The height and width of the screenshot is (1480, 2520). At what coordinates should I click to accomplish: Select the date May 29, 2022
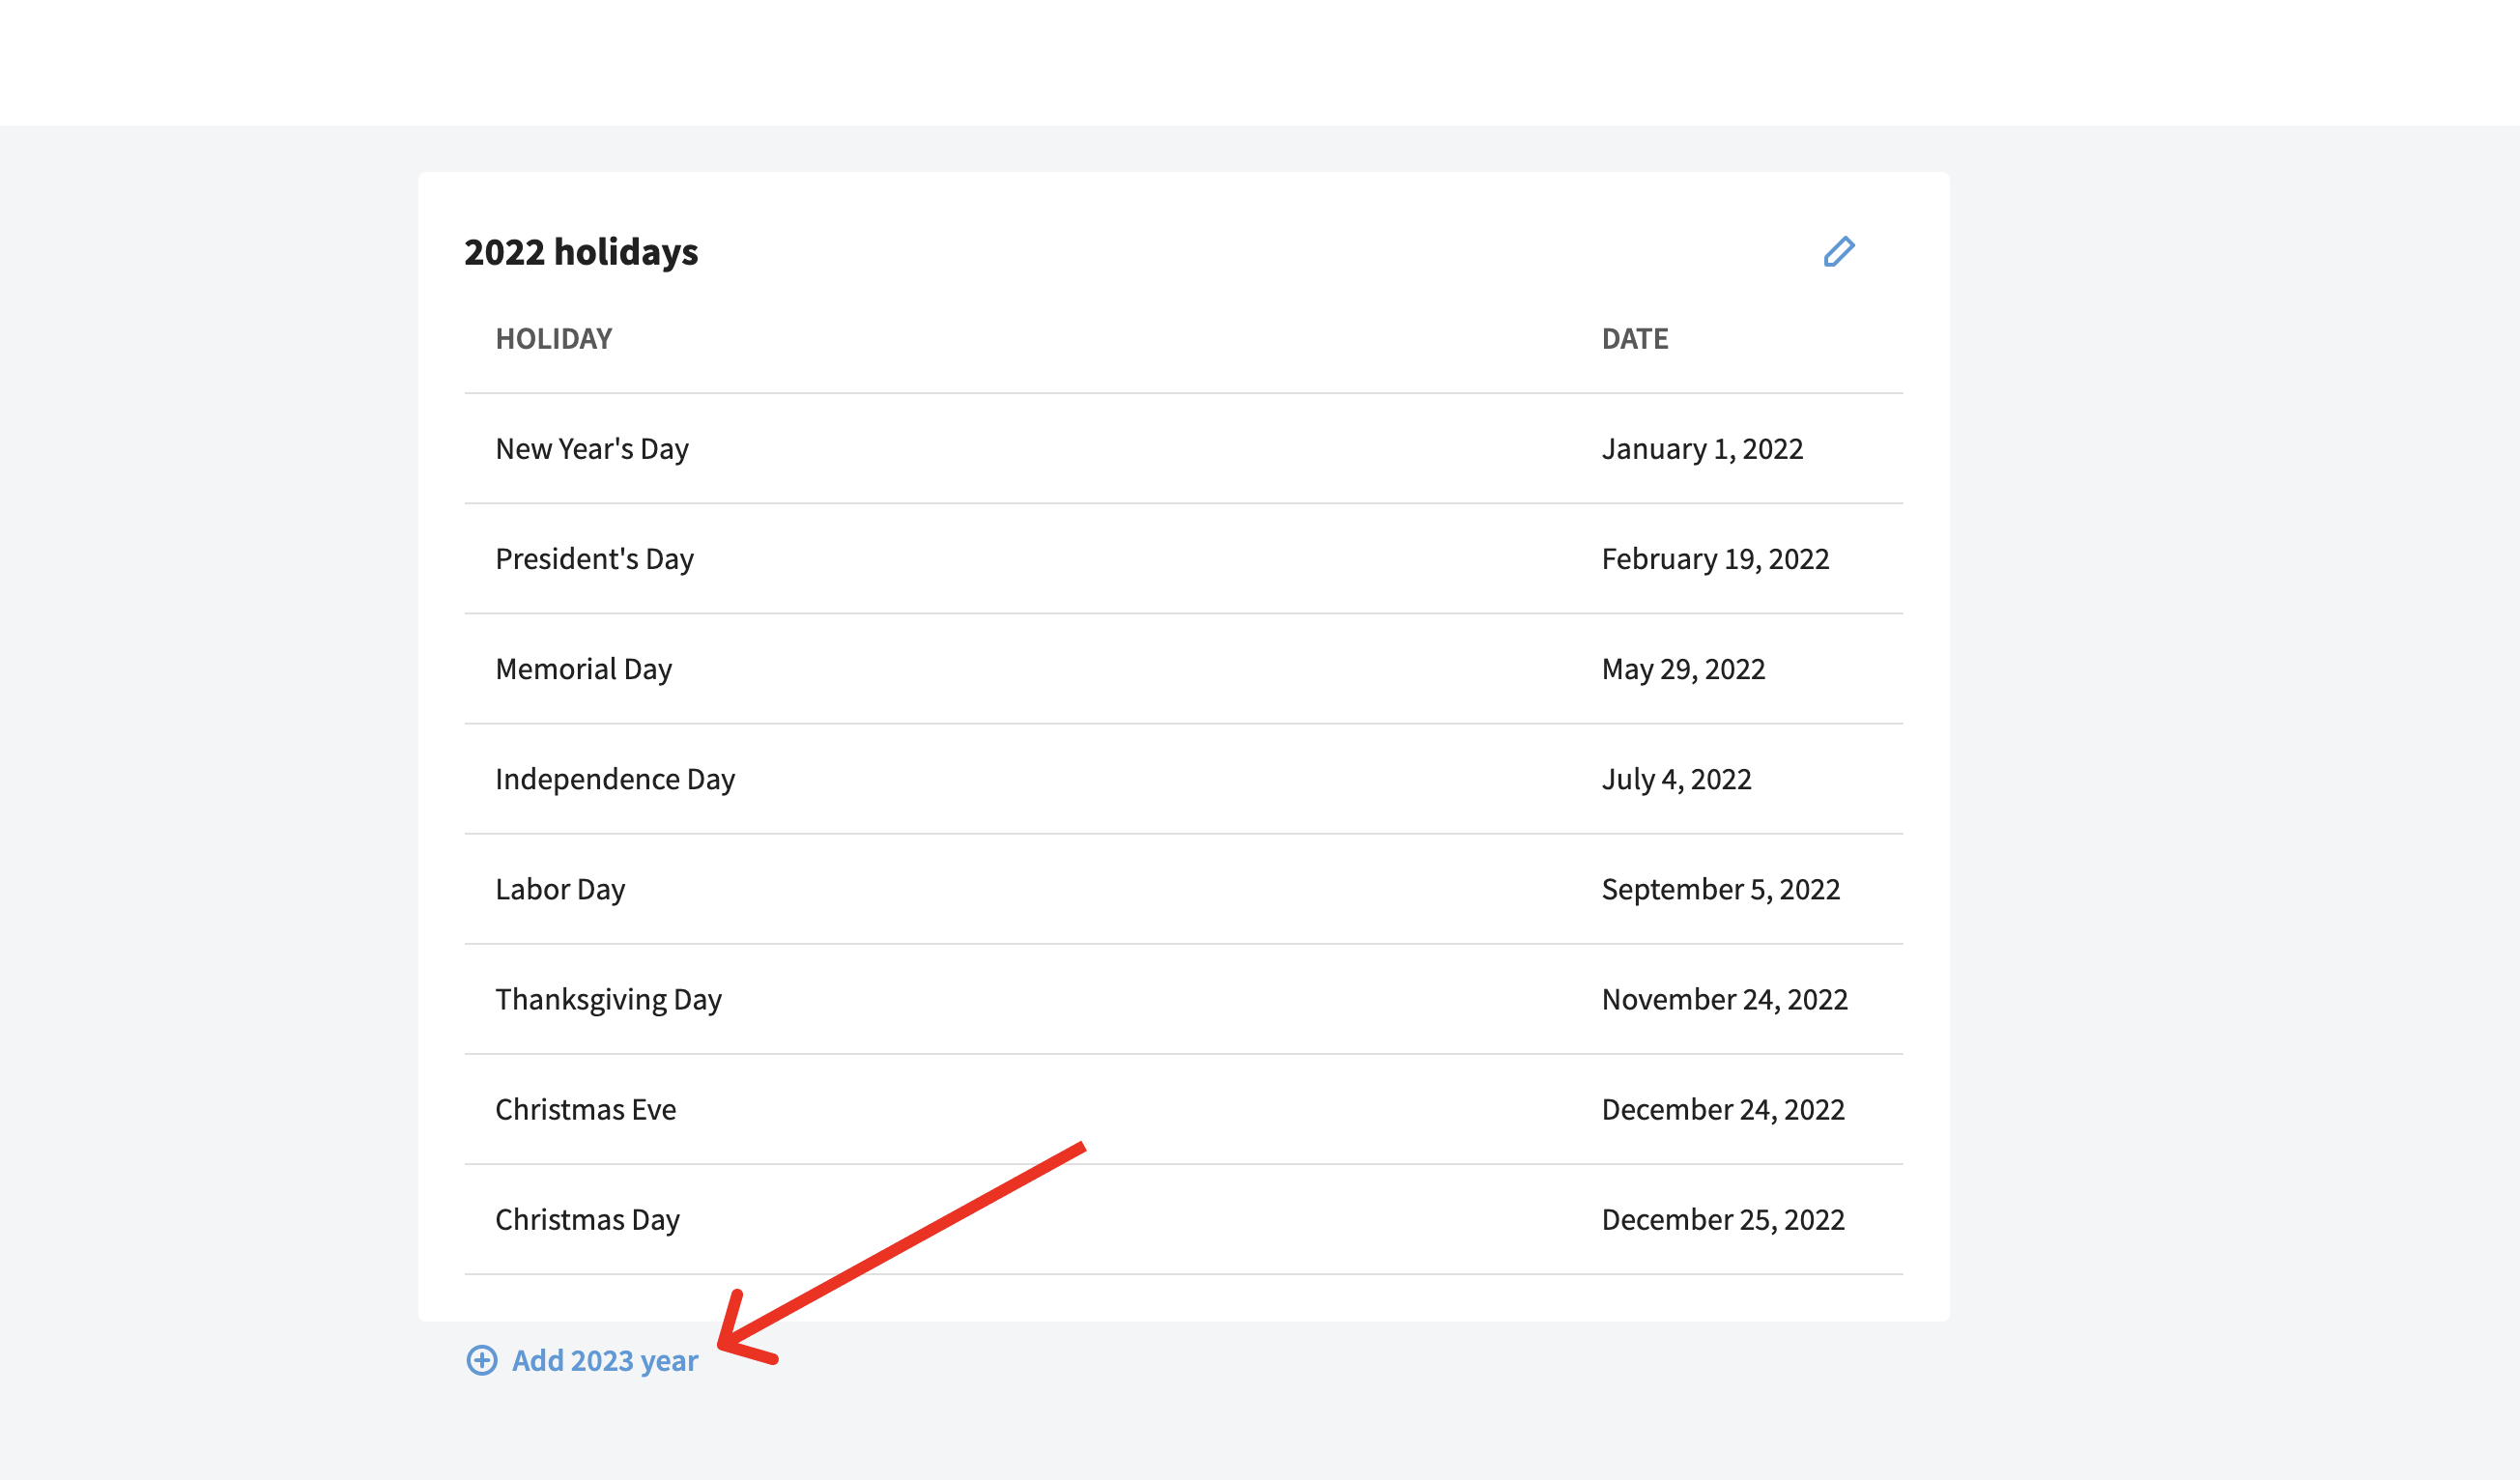1683,669
